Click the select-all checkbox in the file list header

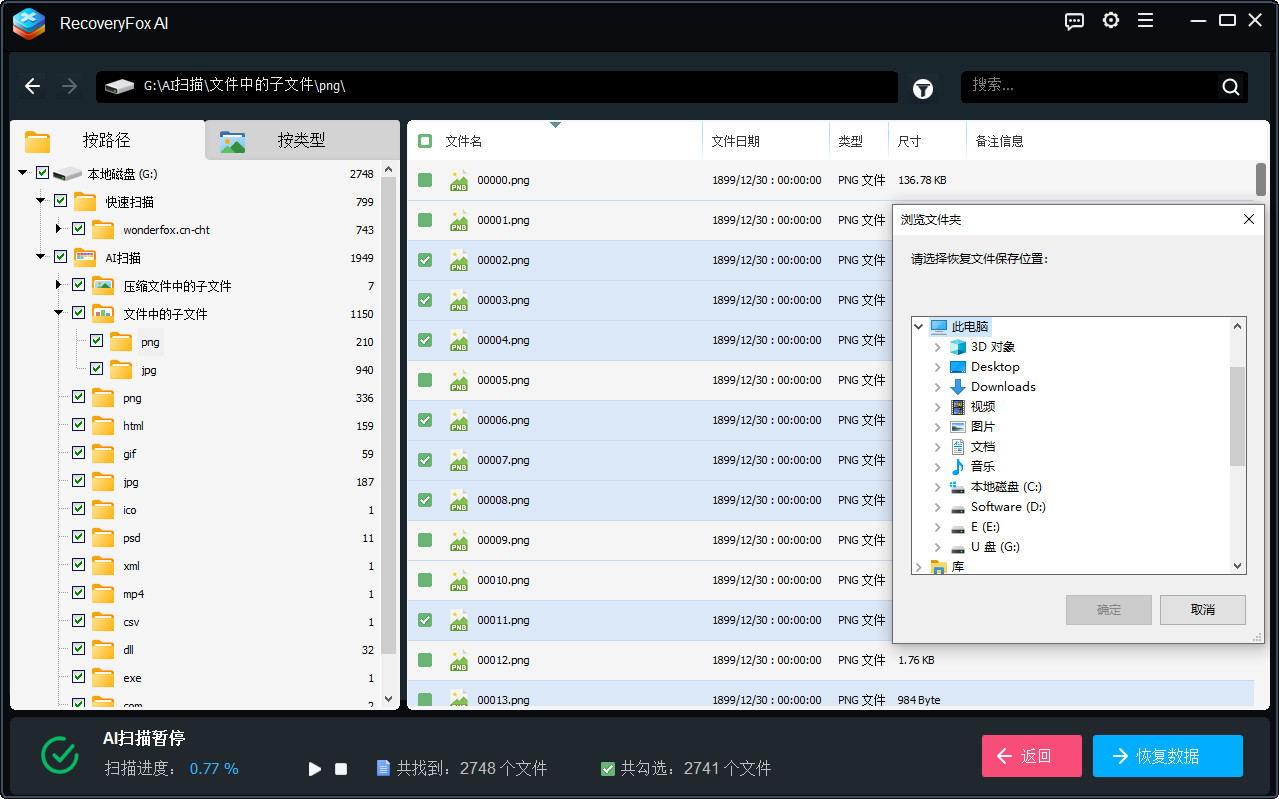[425, 140]
